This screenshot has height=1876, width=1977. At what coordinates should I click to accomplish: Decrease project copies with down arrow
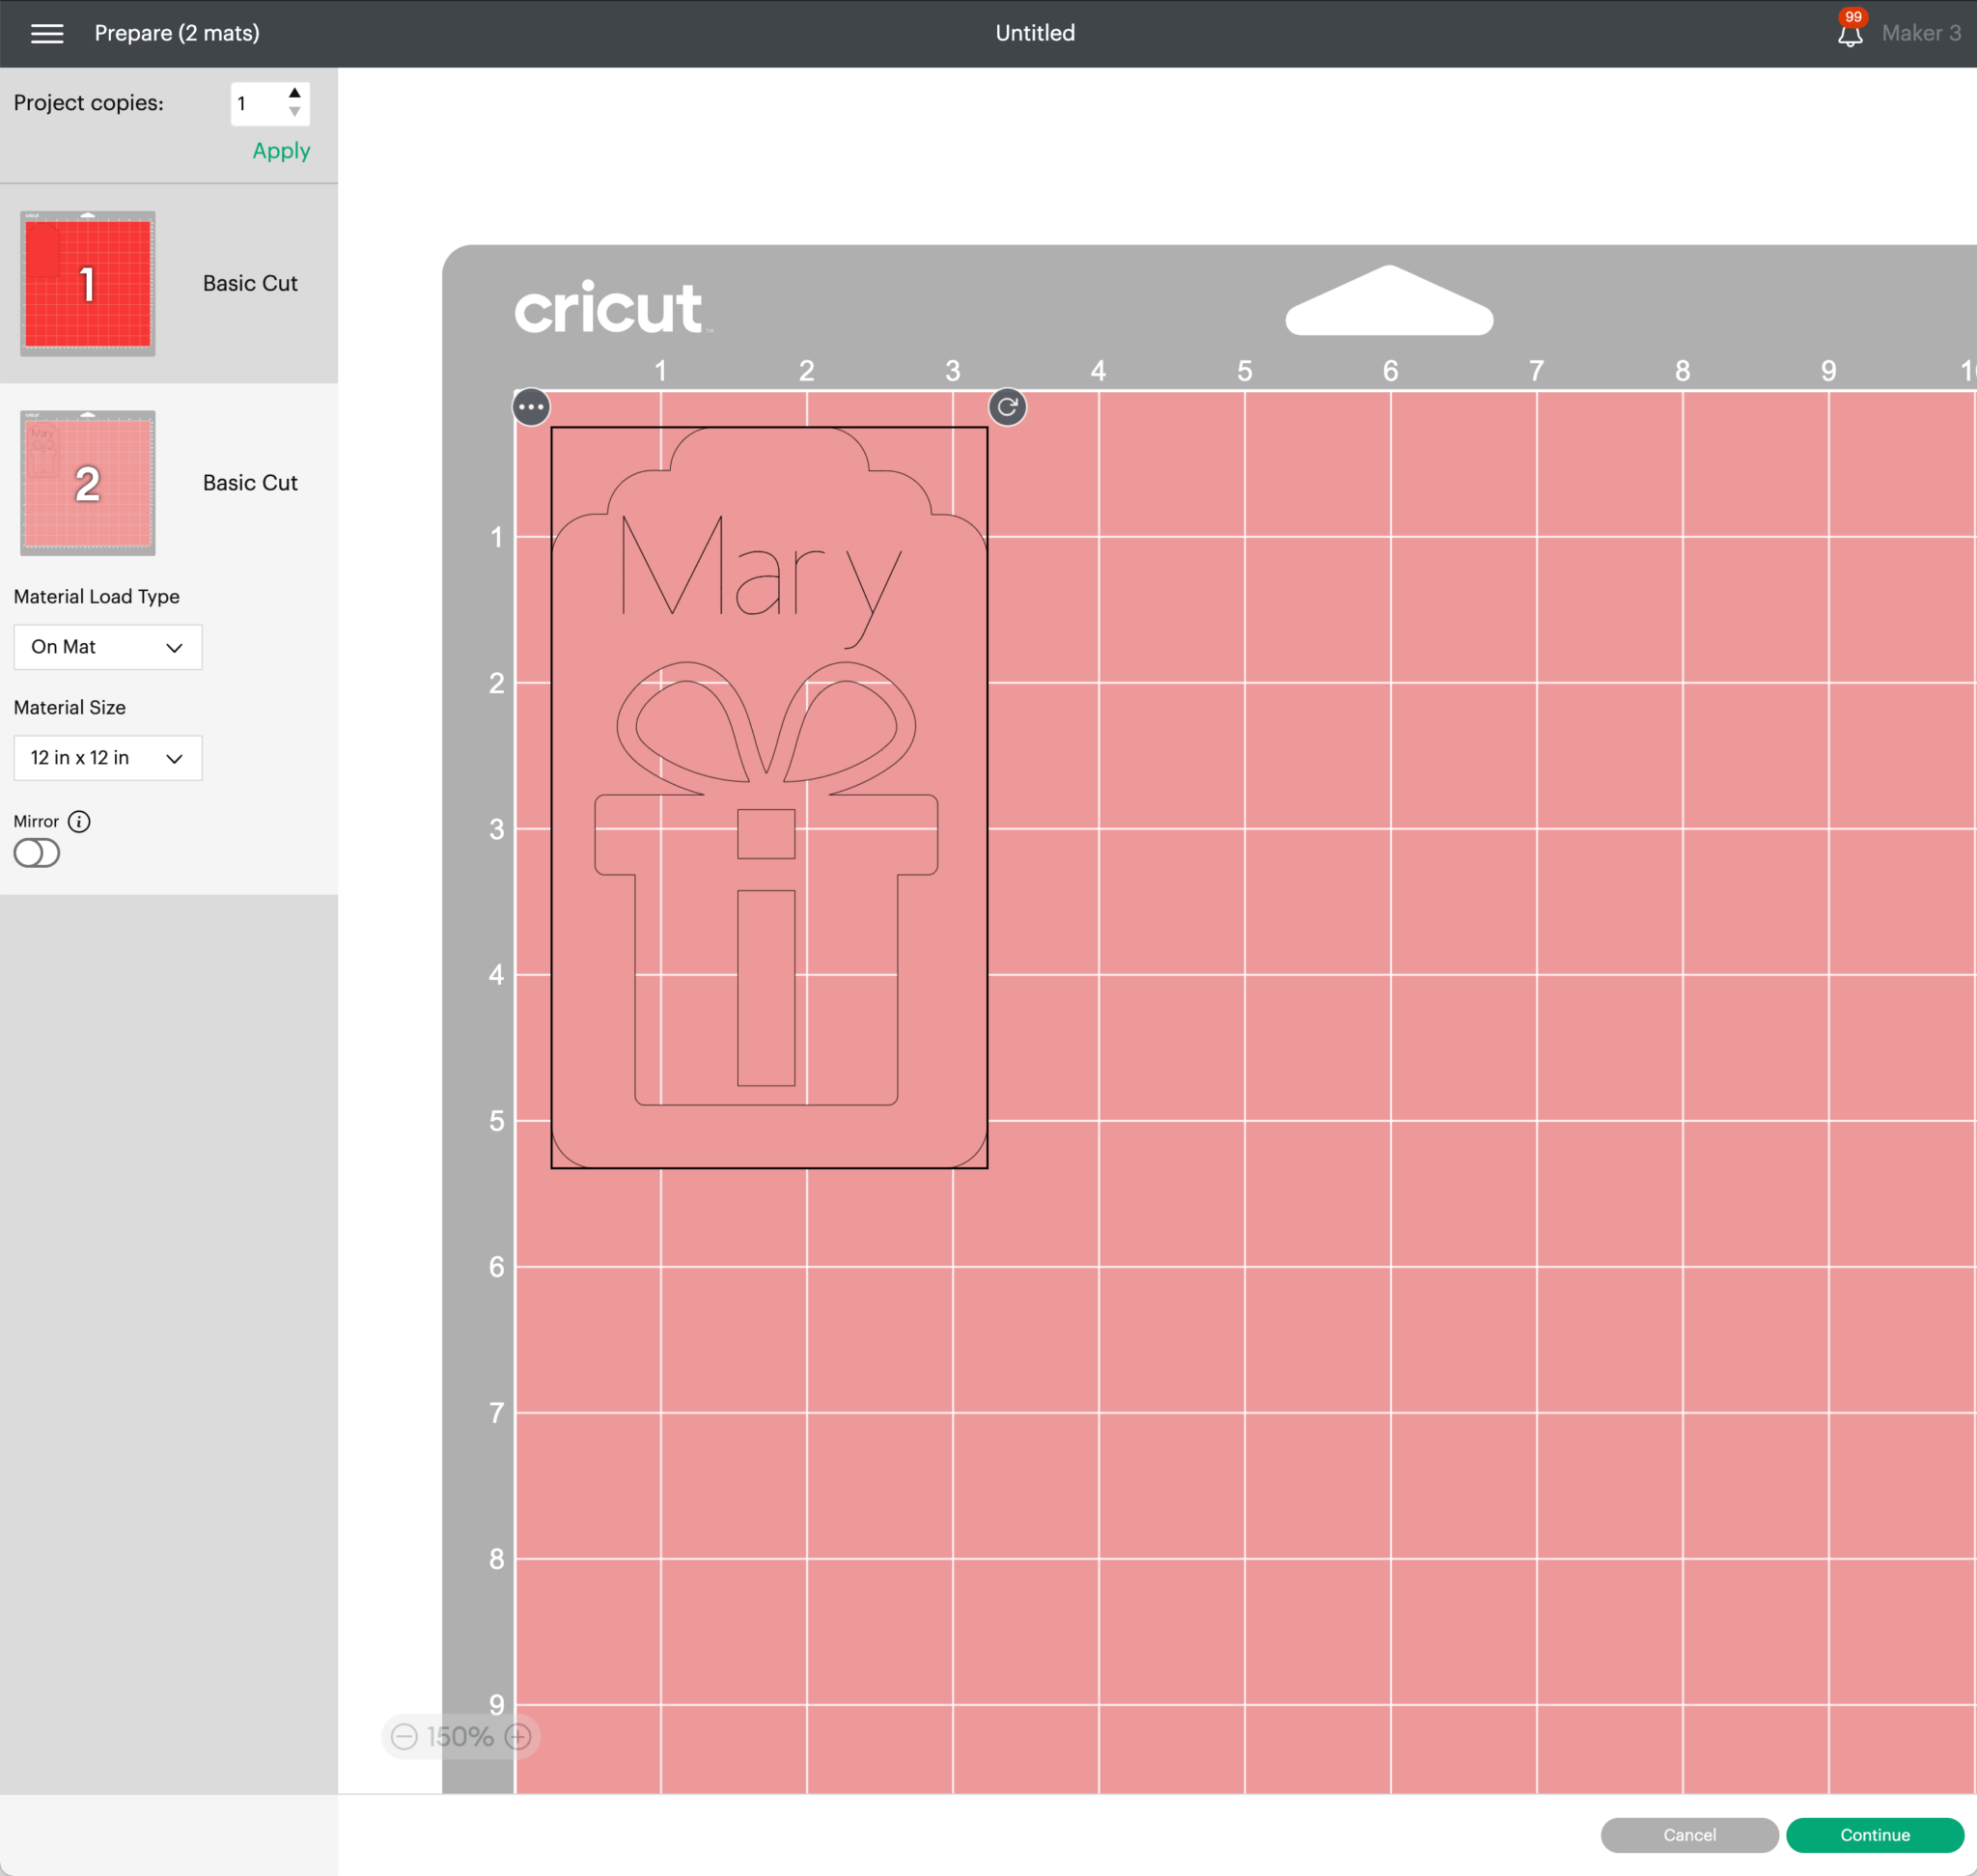point(294,112)
